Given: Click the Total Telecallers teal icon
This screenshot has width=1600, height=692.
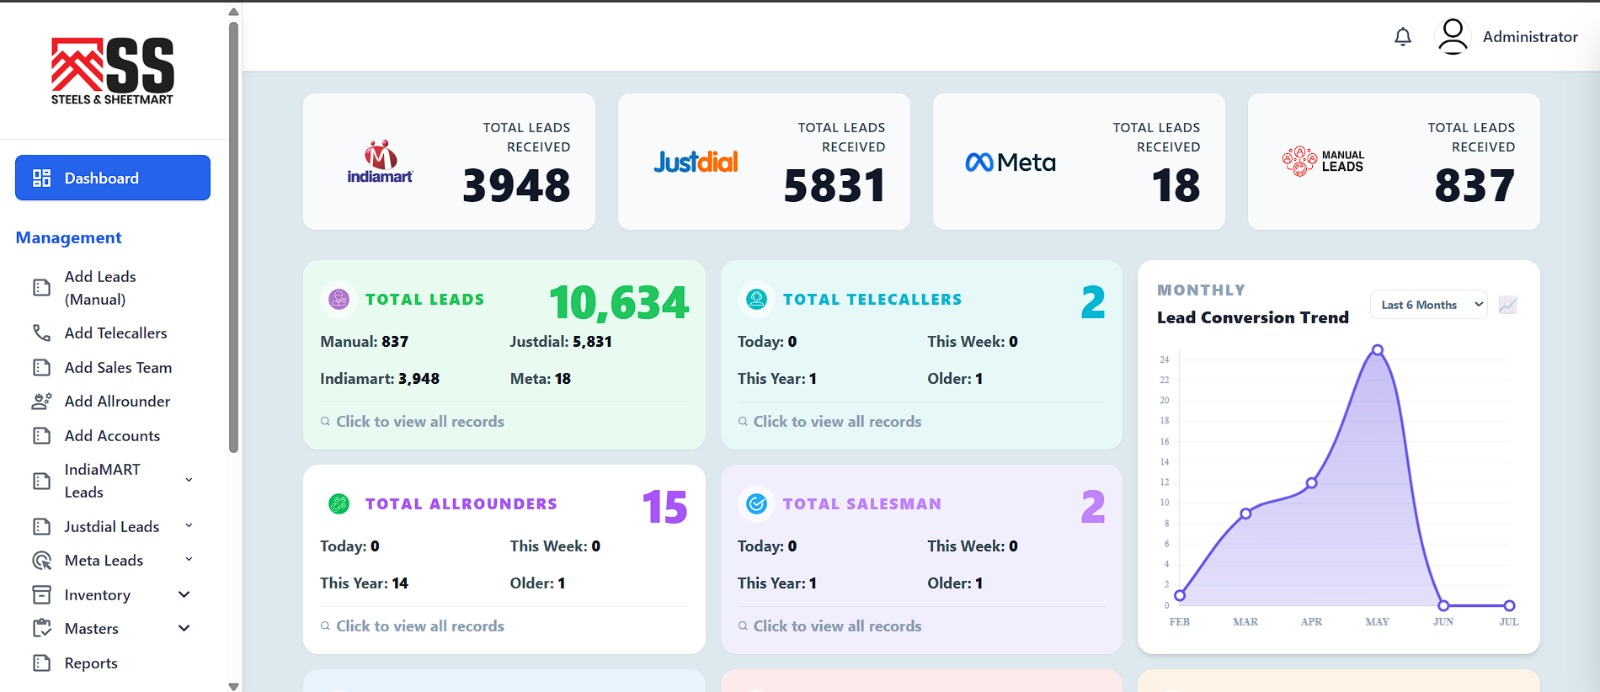Looking at the screenshot, I should tap(757, 298).
